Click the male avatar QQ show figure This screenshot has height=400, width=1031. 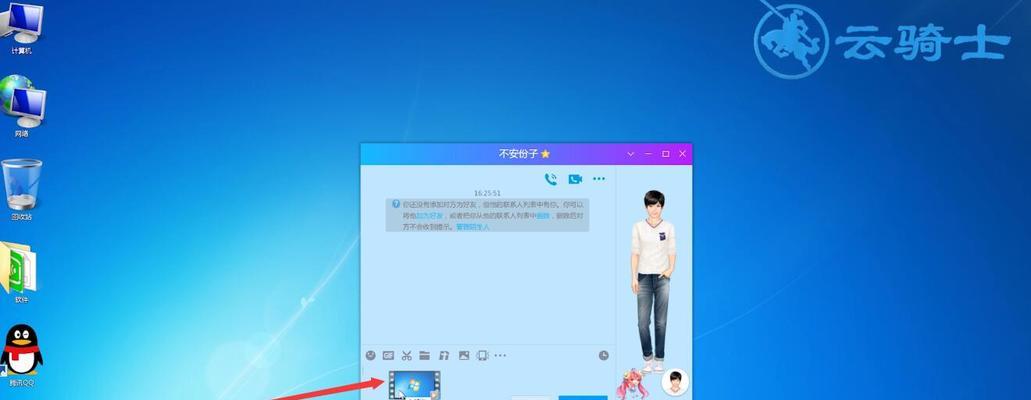coord(653,282)
